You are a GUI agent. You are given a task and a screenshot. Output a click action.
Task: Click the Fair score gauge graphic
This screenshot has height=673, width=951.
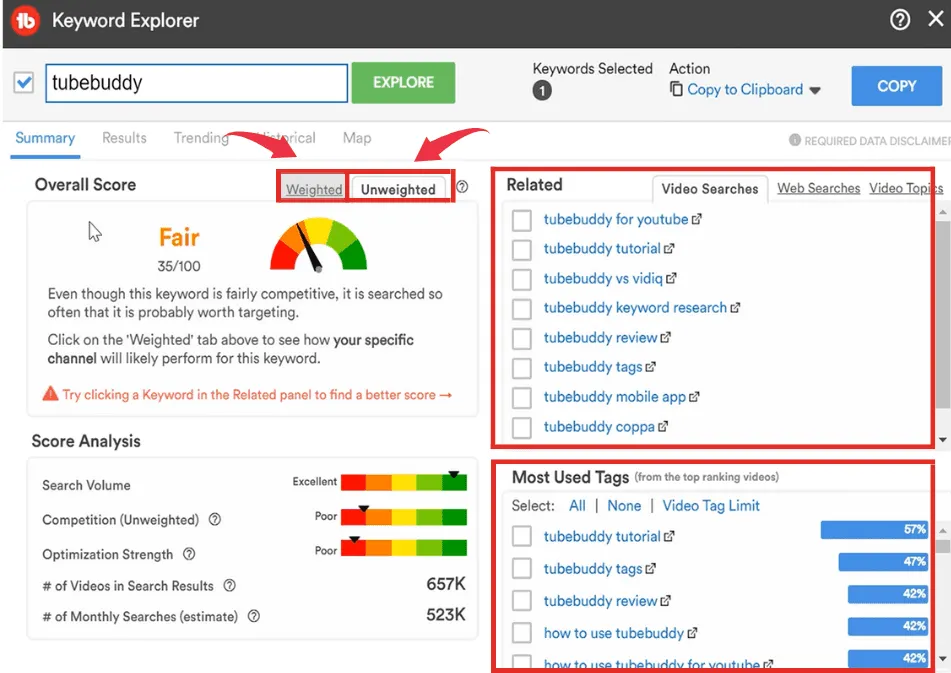click(318, 244)
